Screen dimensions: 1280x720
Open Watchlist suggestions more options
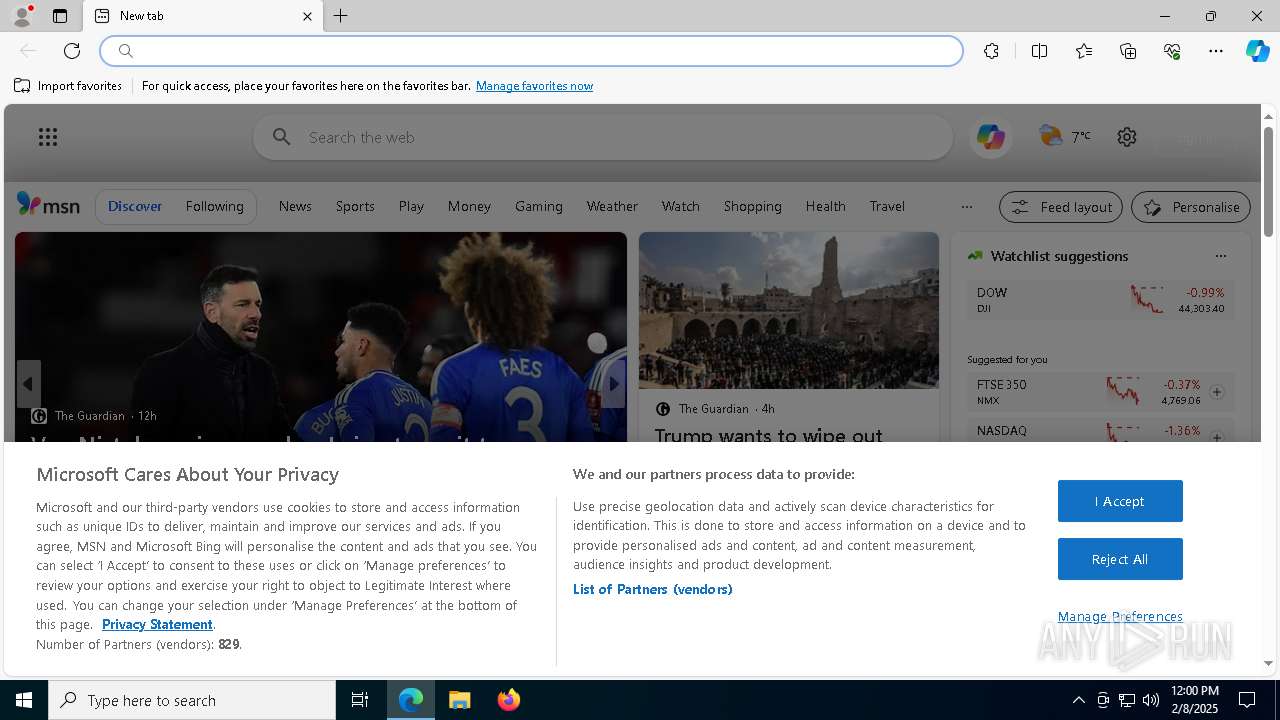1220,256
